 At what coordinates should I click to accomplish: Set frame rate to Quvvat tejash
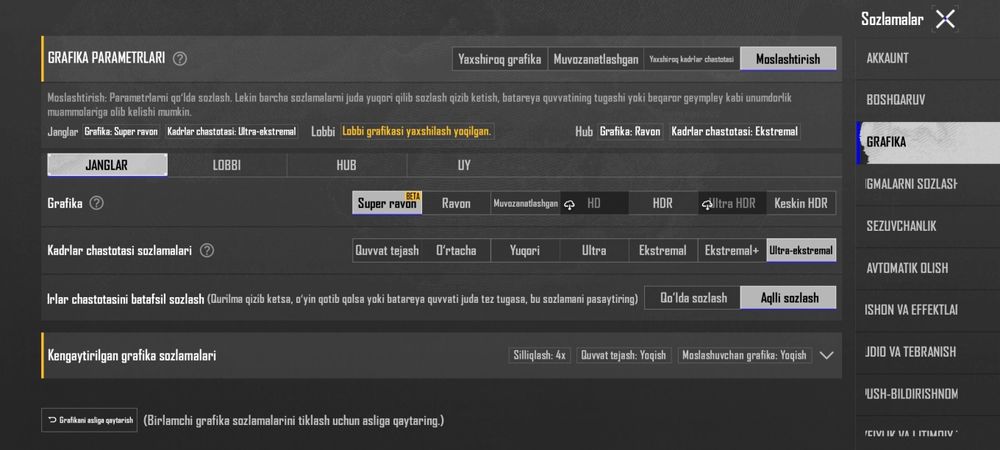386,250
